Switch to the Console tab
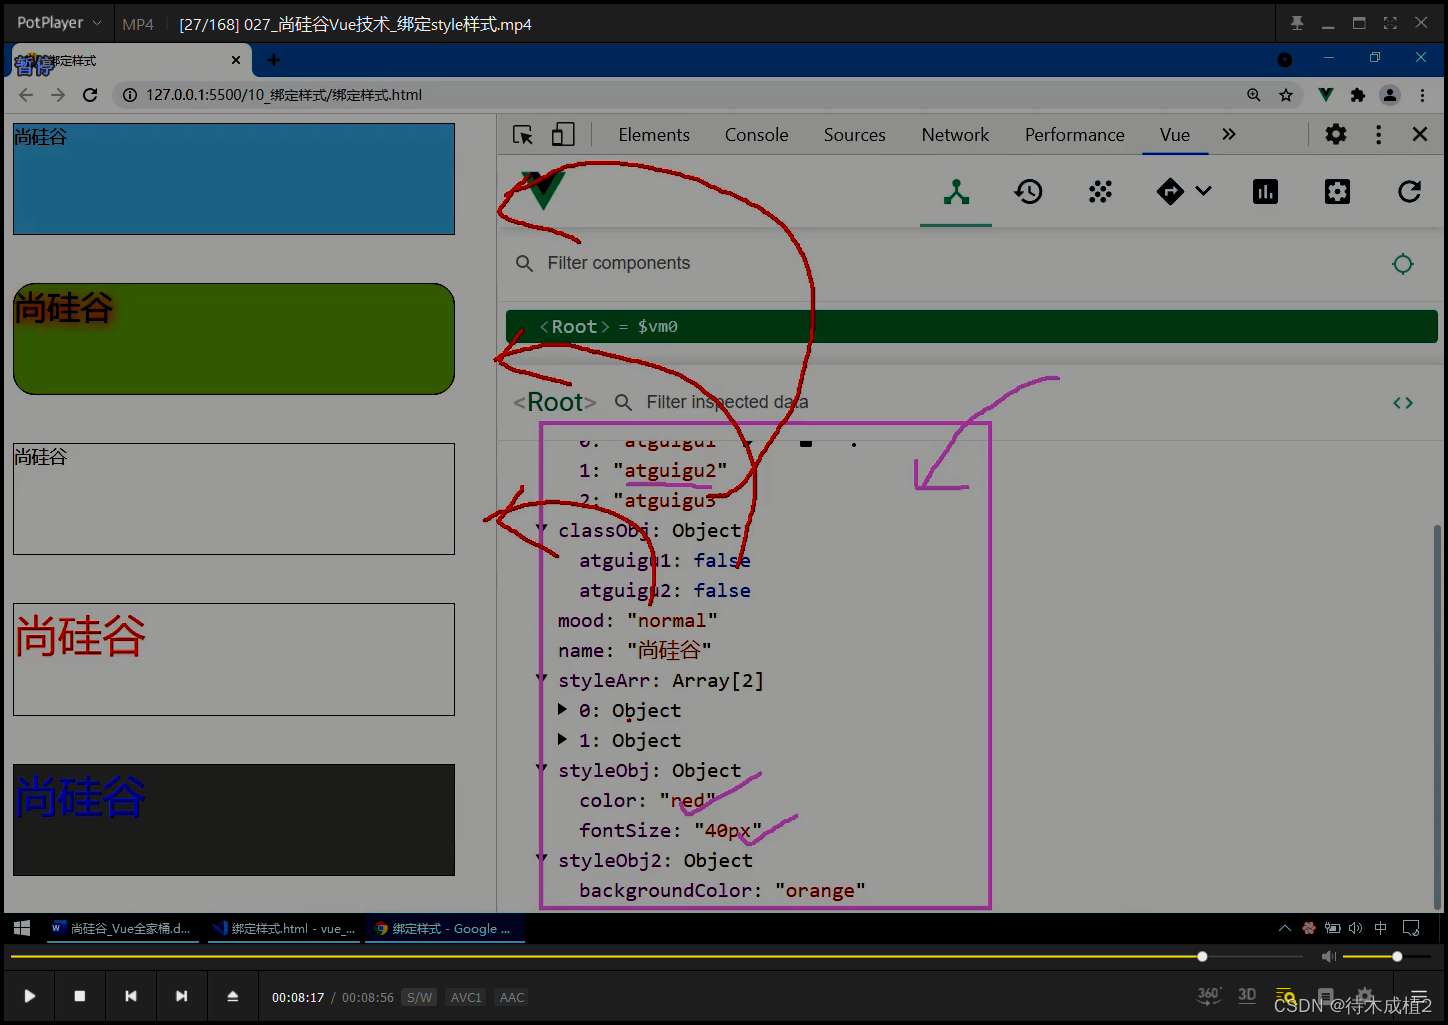Image resolution: width=1448 pixels, height=1025 pixels. tap(756, 135)
